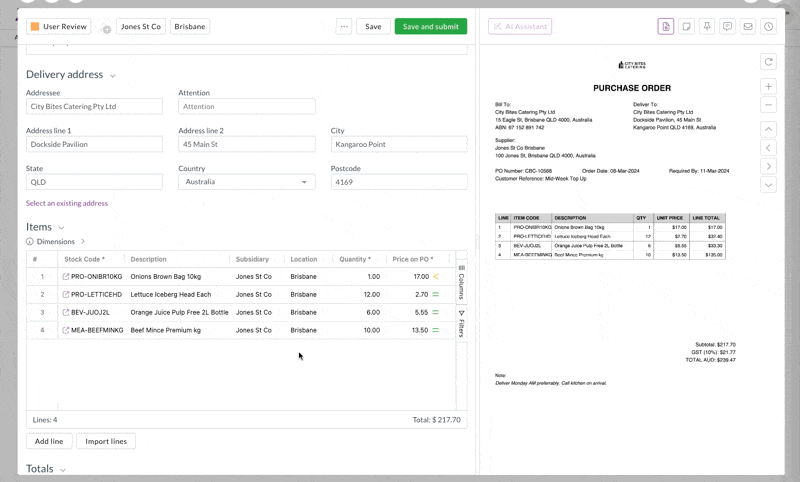The width and height of the screenshot is (800, 482).
Task: Go to the first page with up chevron
Action: 768,130
